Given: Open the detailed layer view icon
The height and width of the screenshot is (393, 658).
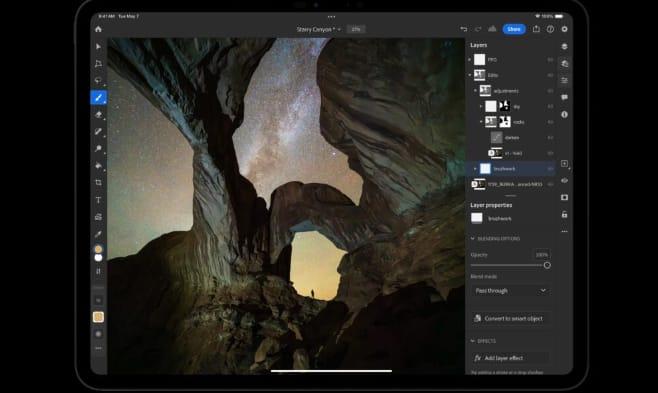Looking at the screenshot, I should [564, 64].
